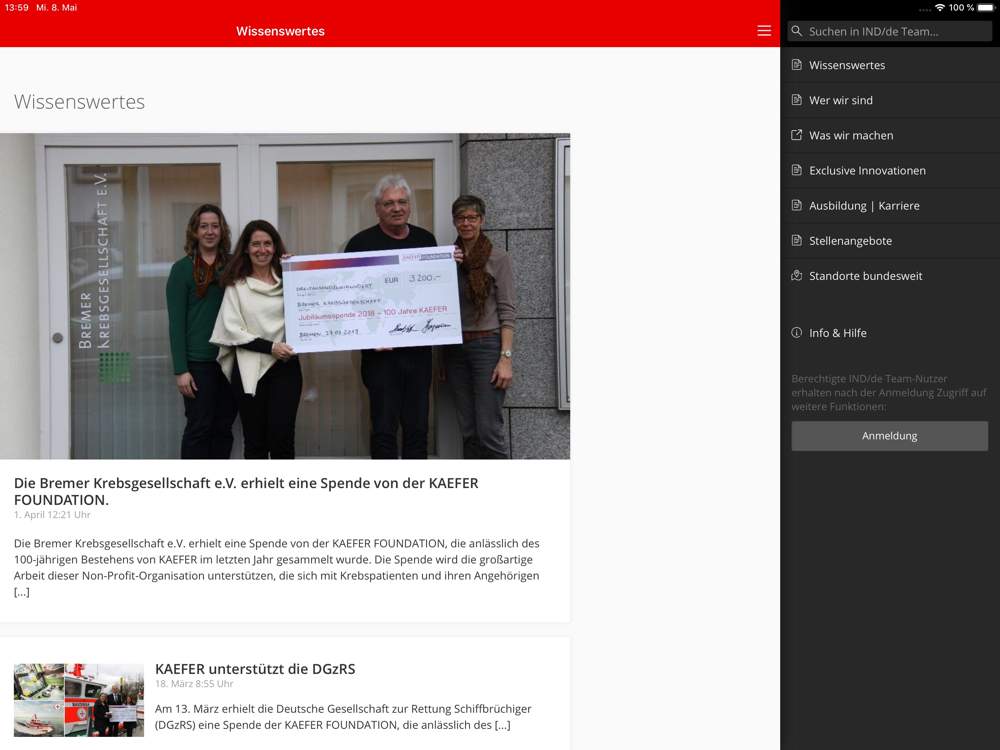This screenshot has height=750, width=1000.
Task: Go to Exclusive Innovationen
Action: [890, 170]
